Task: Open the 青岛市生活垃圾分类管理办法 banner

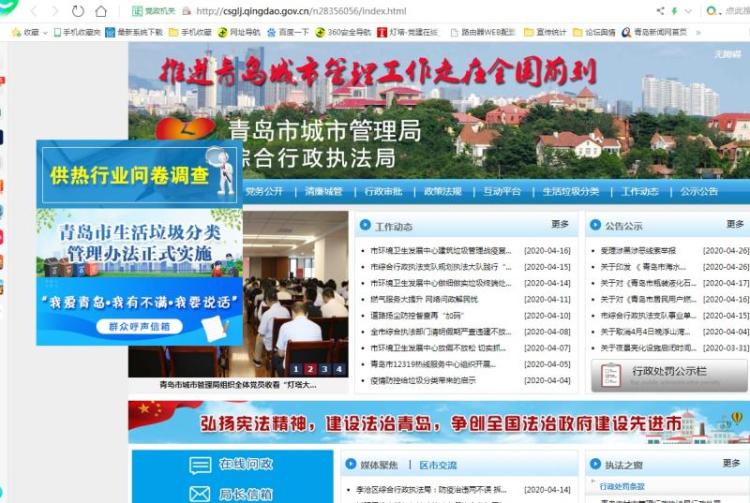Action: 139,243
